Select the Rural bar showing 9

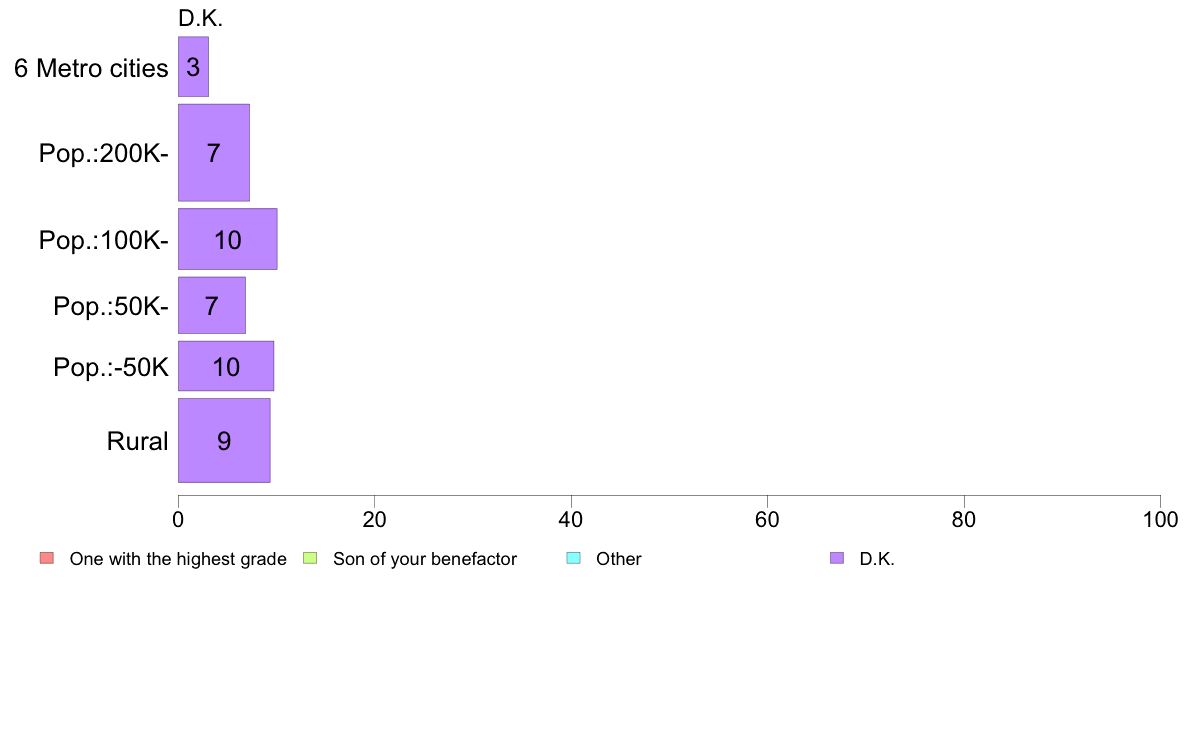[224, 440]
